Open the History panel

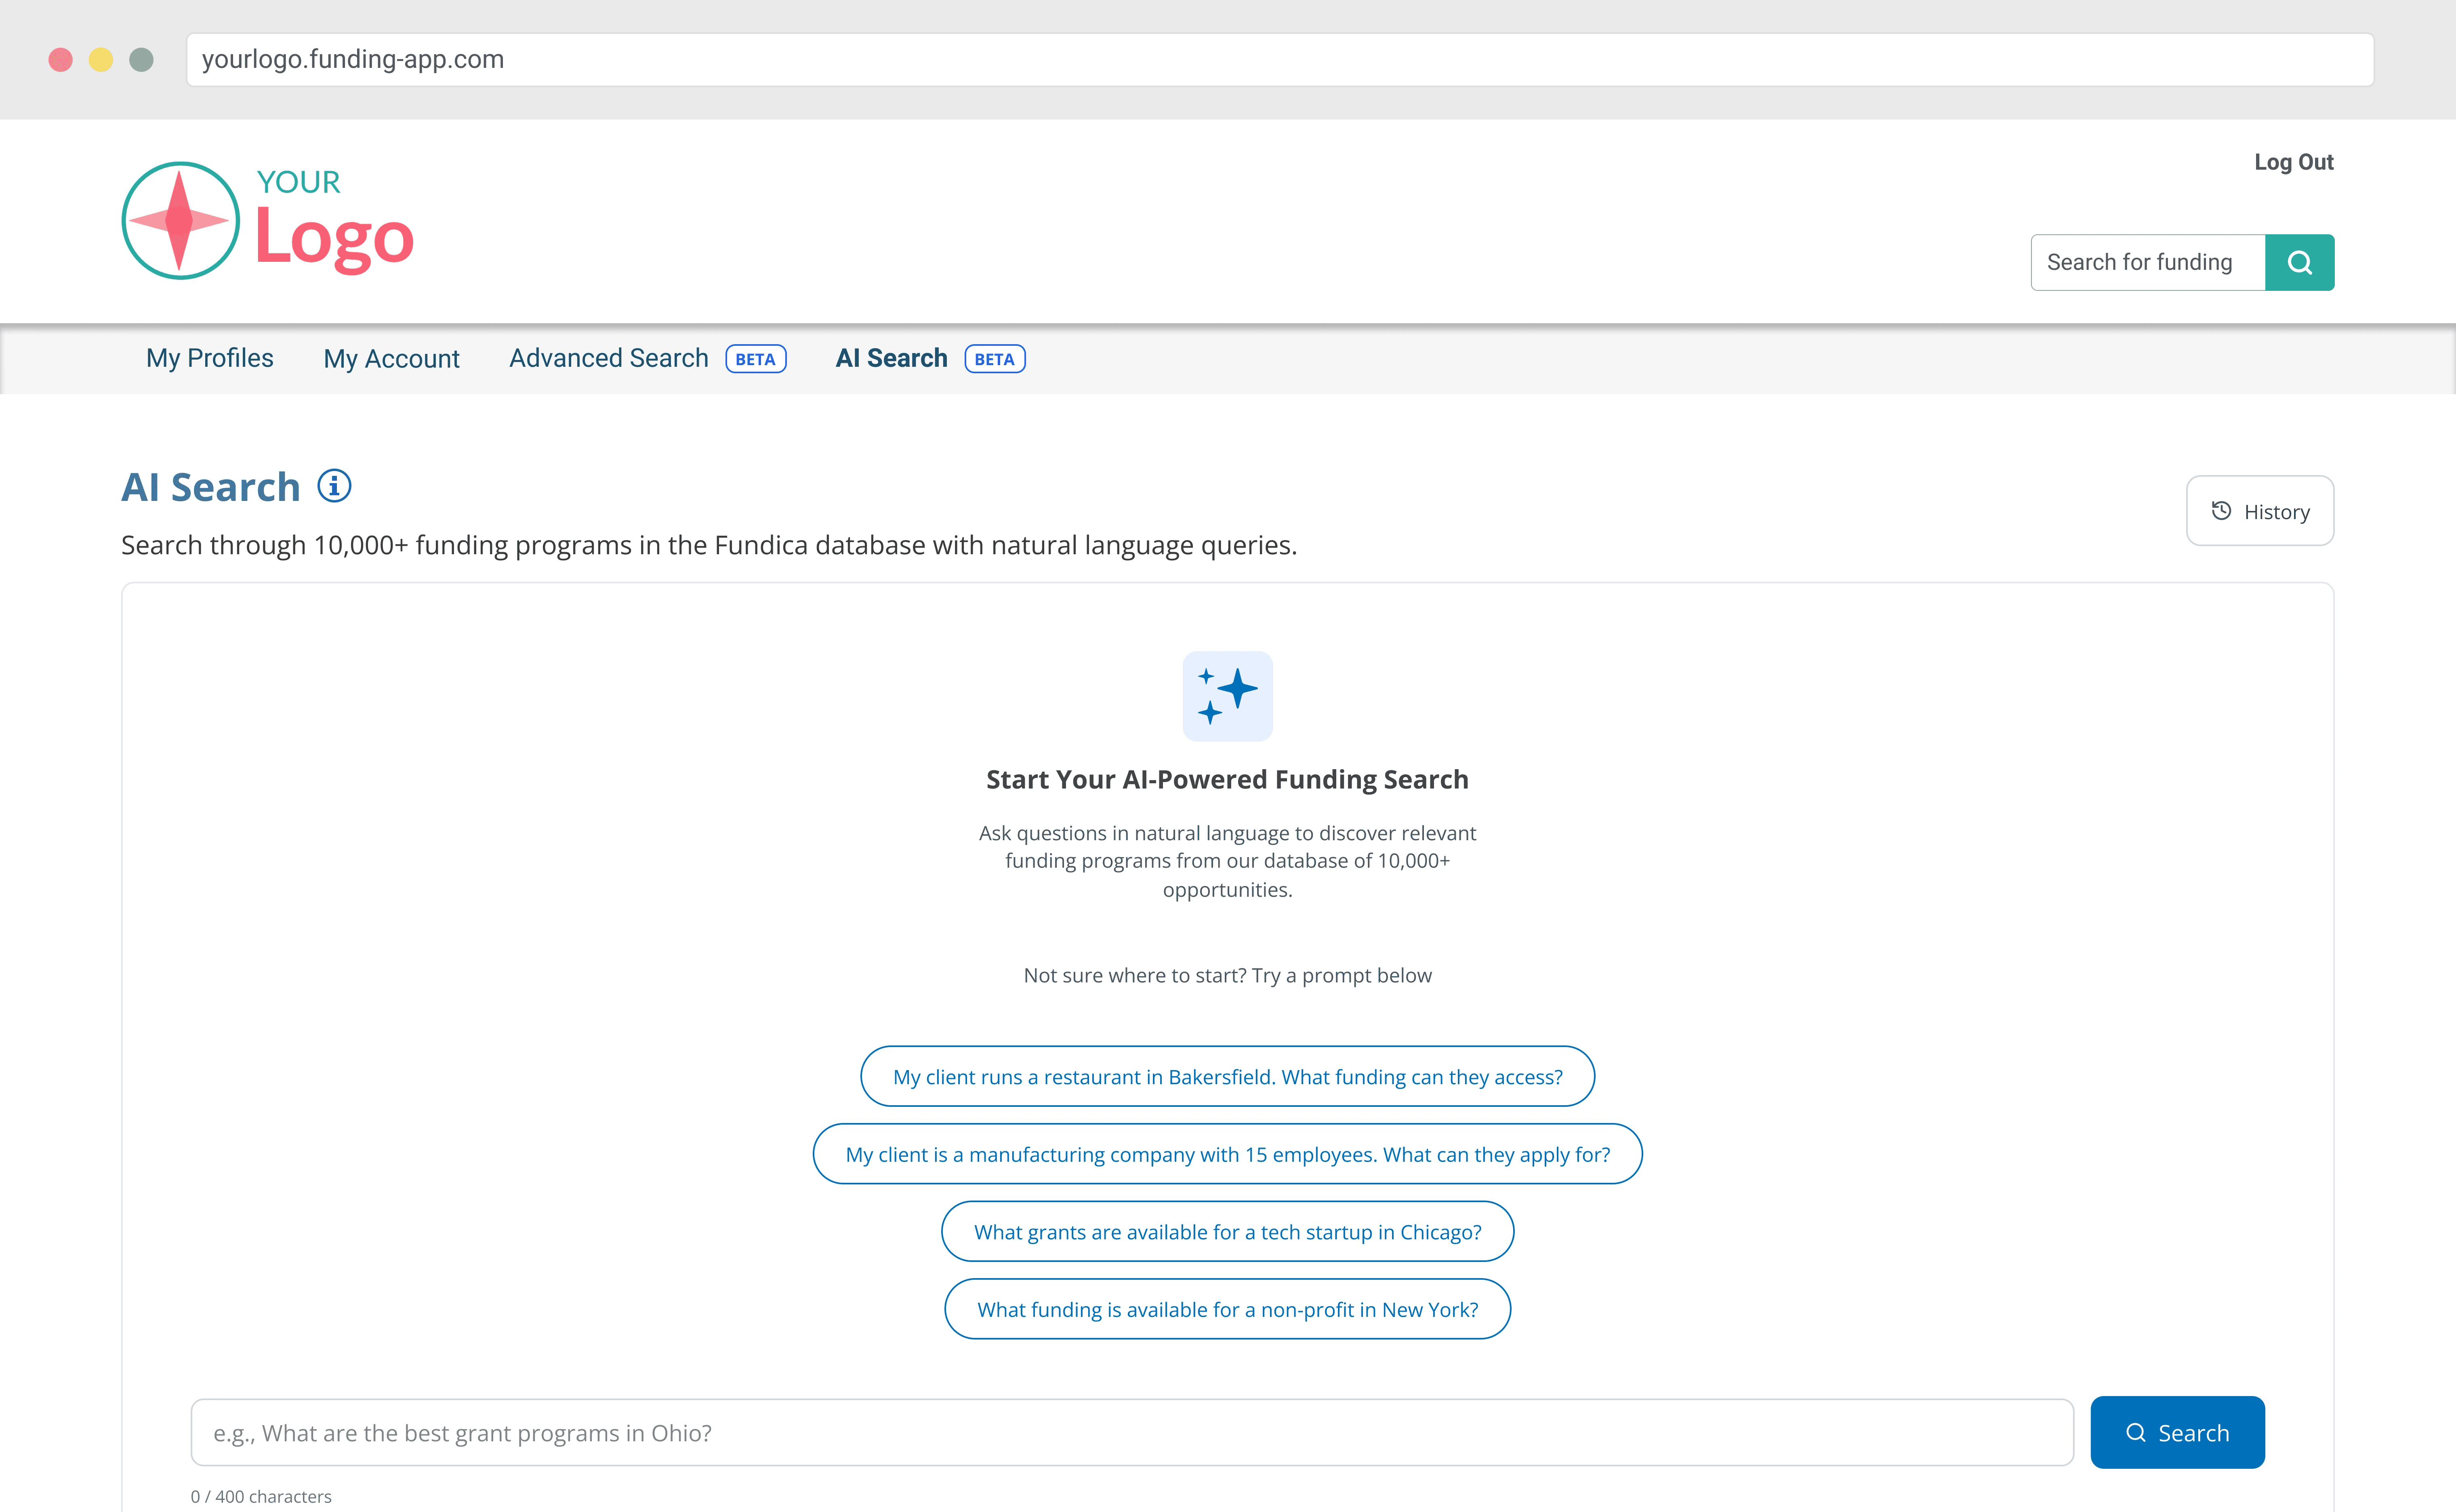[x=2260, y=511]
